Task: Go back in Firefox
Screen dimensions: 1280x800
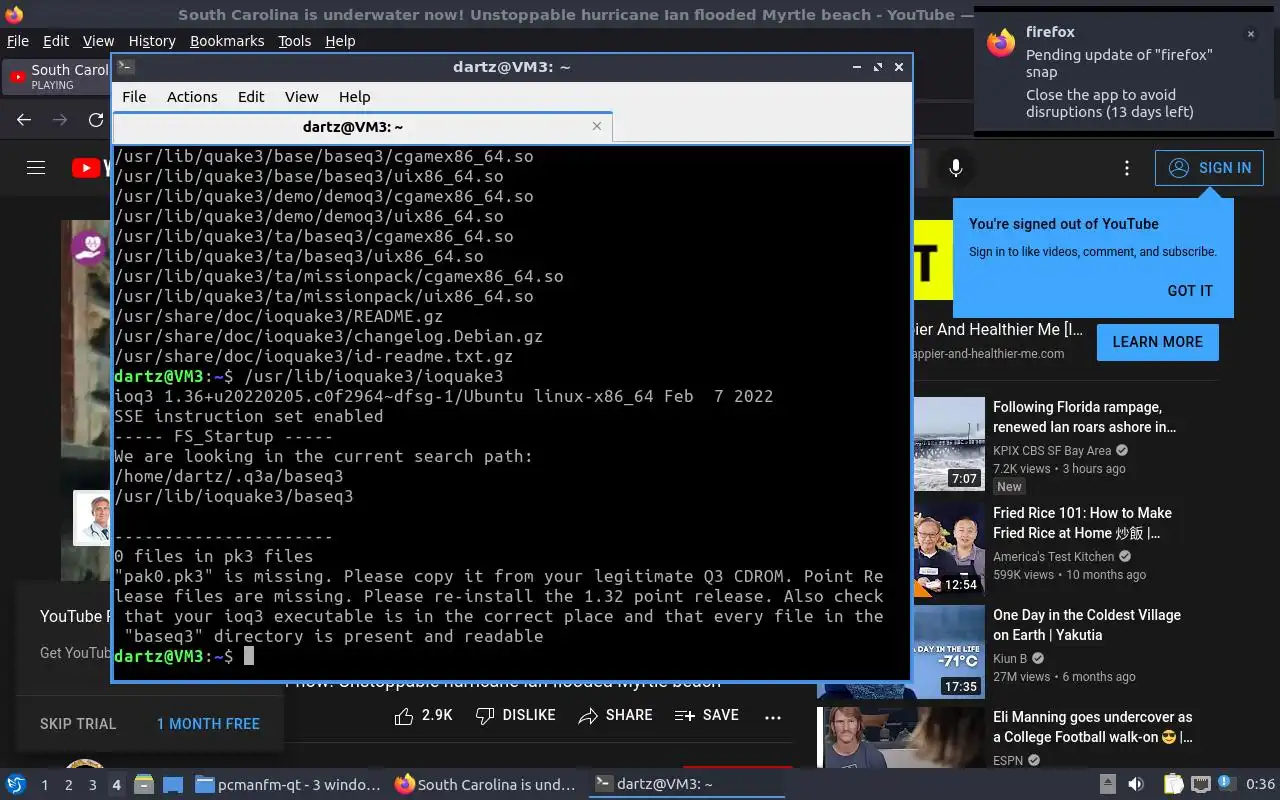Action: tap(24, 120)
